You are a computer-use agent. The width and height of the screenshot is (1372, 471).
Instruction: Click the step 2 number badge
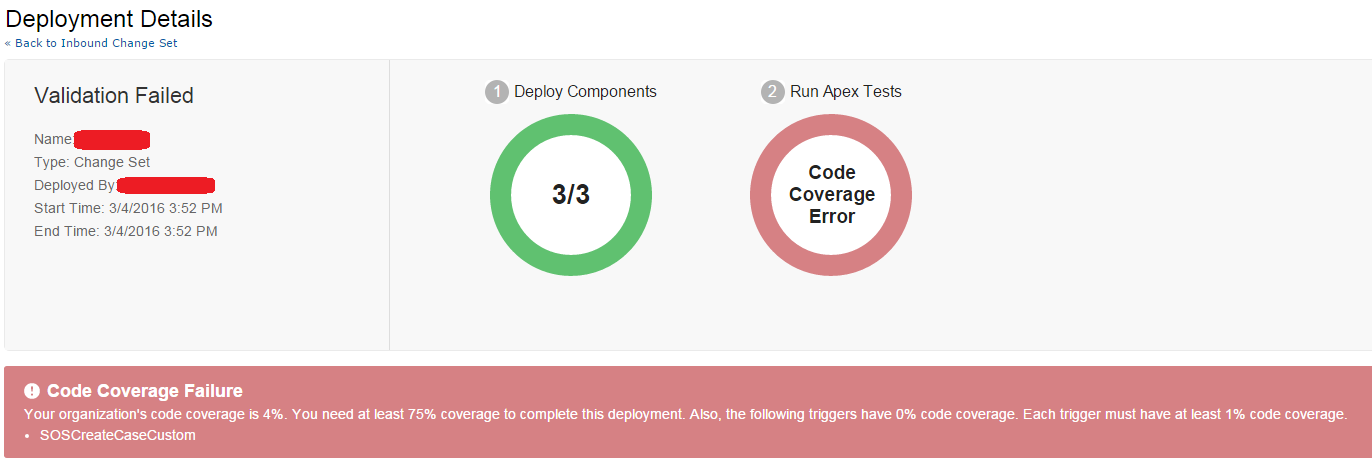[x=772, y=92]
